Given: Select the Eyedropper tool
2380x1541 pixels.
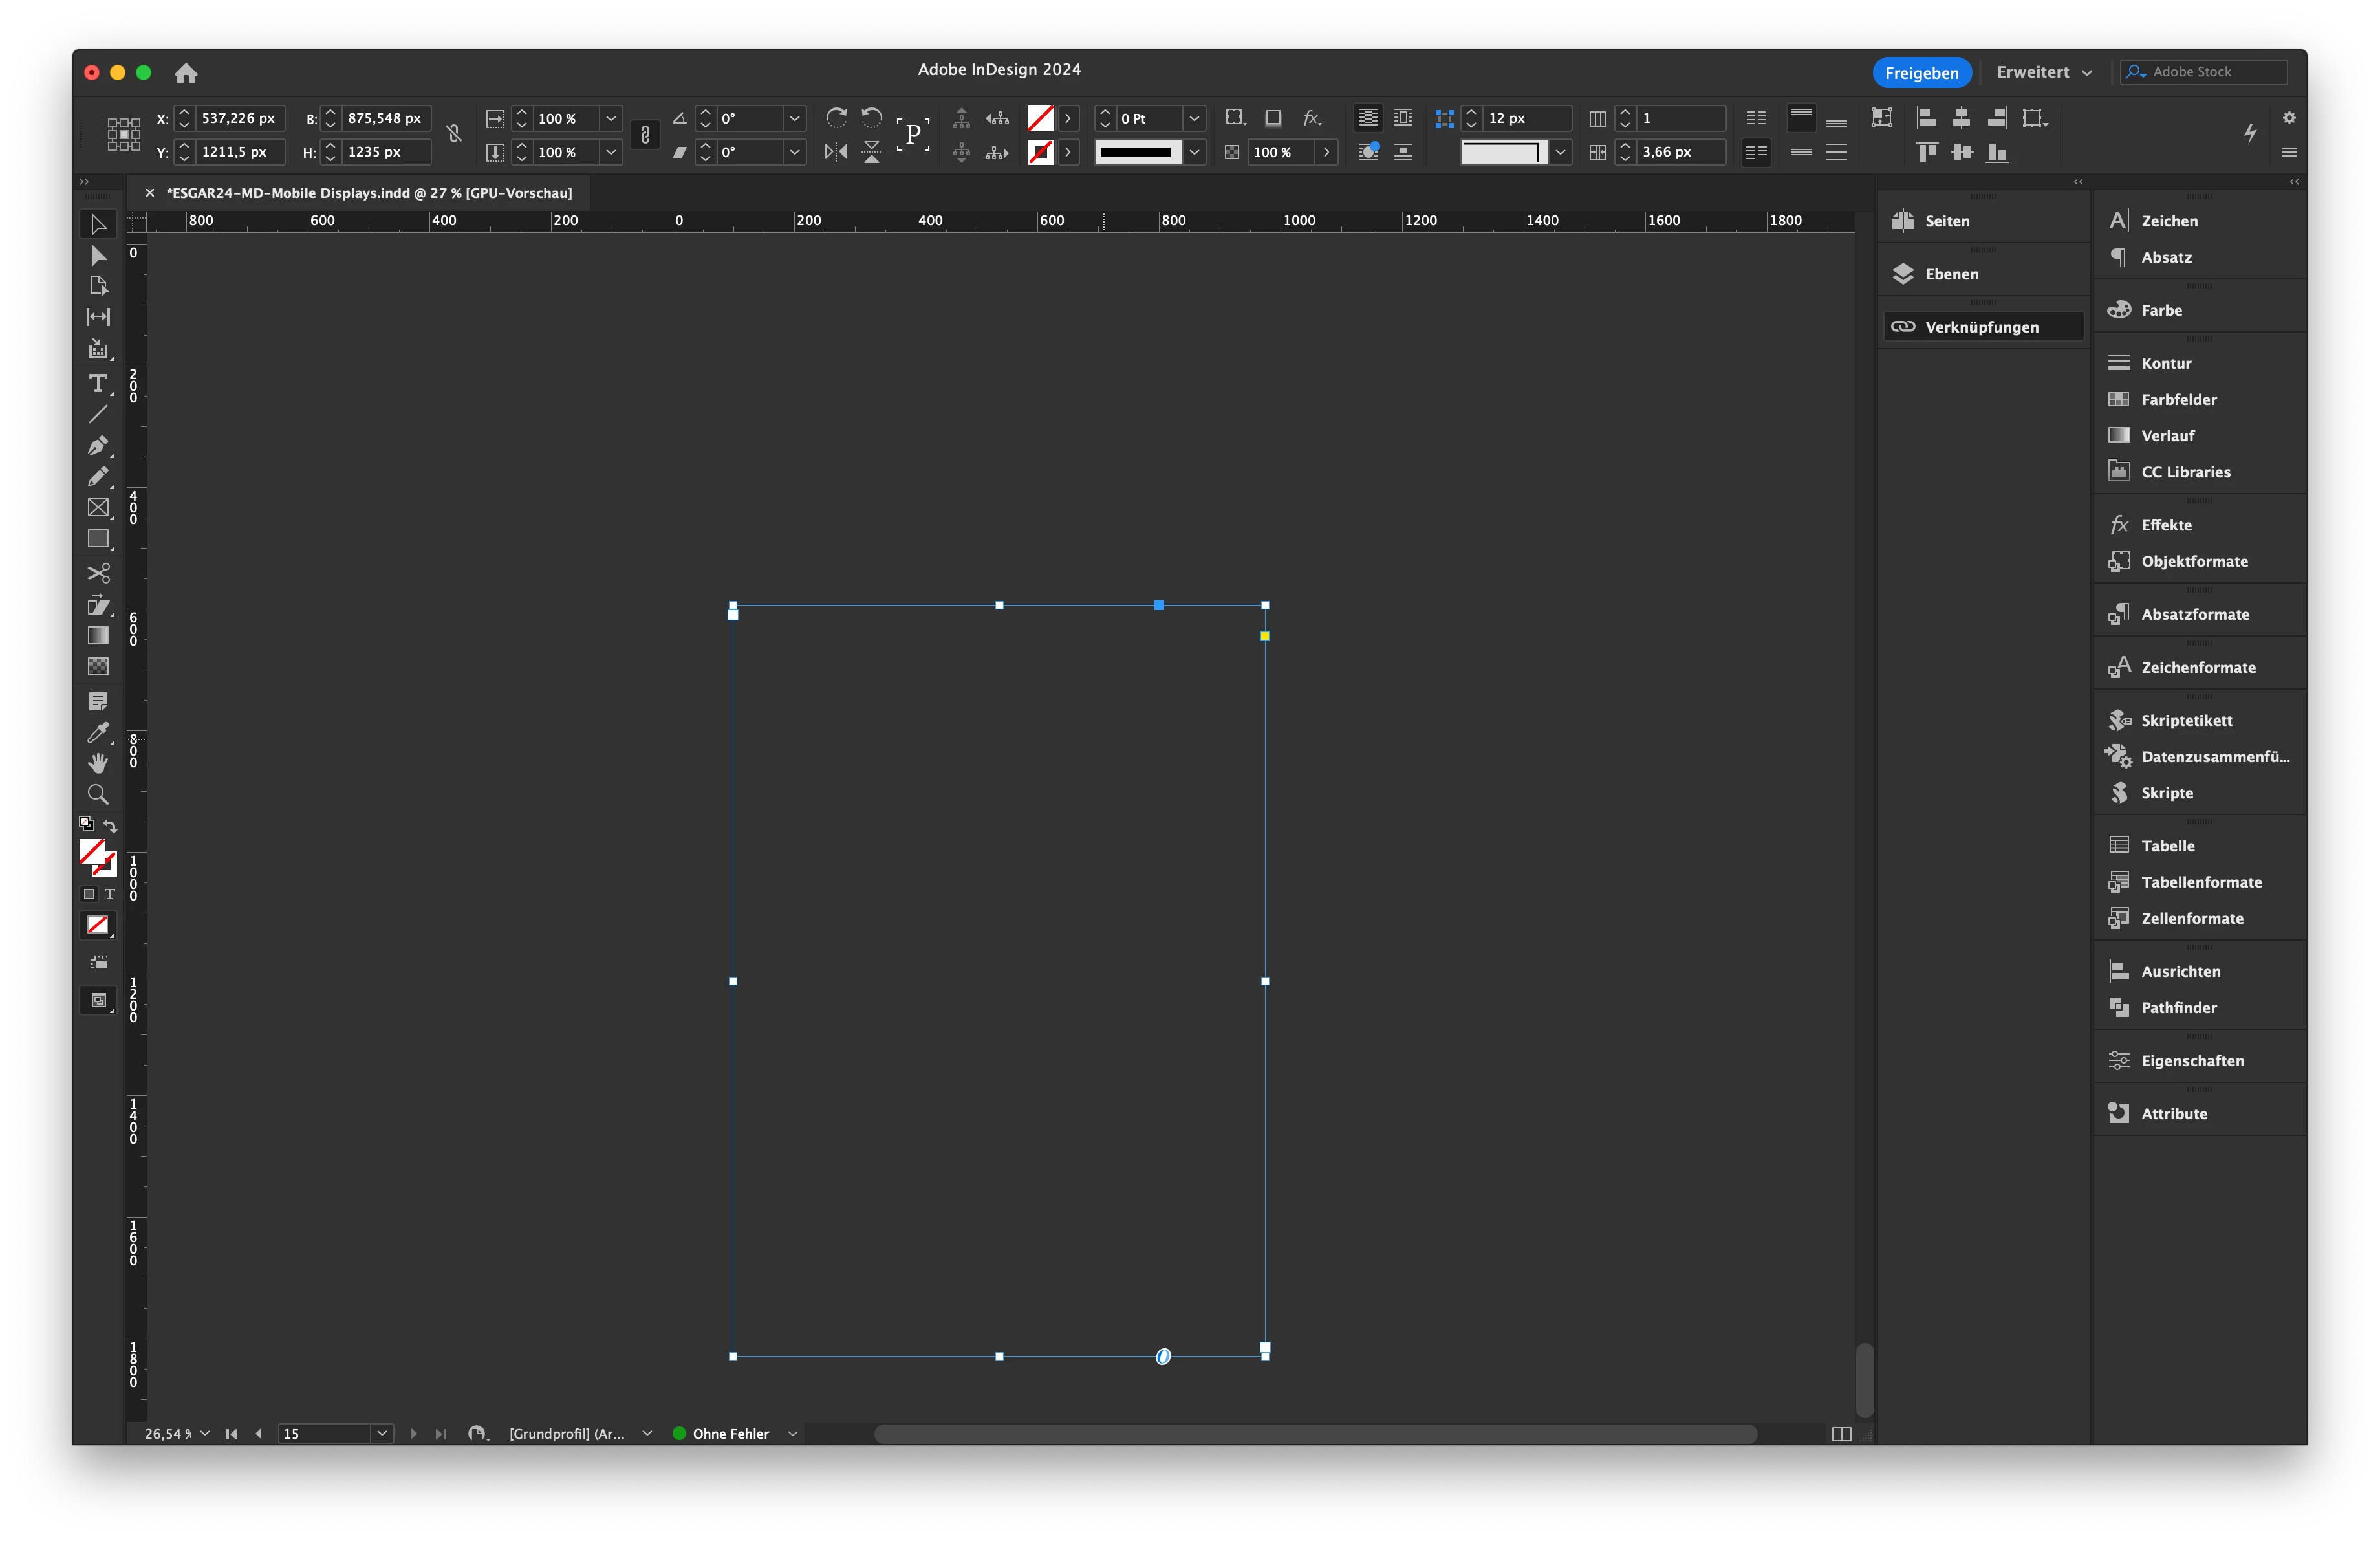Looking at the screenshot, I should (98, 733).
